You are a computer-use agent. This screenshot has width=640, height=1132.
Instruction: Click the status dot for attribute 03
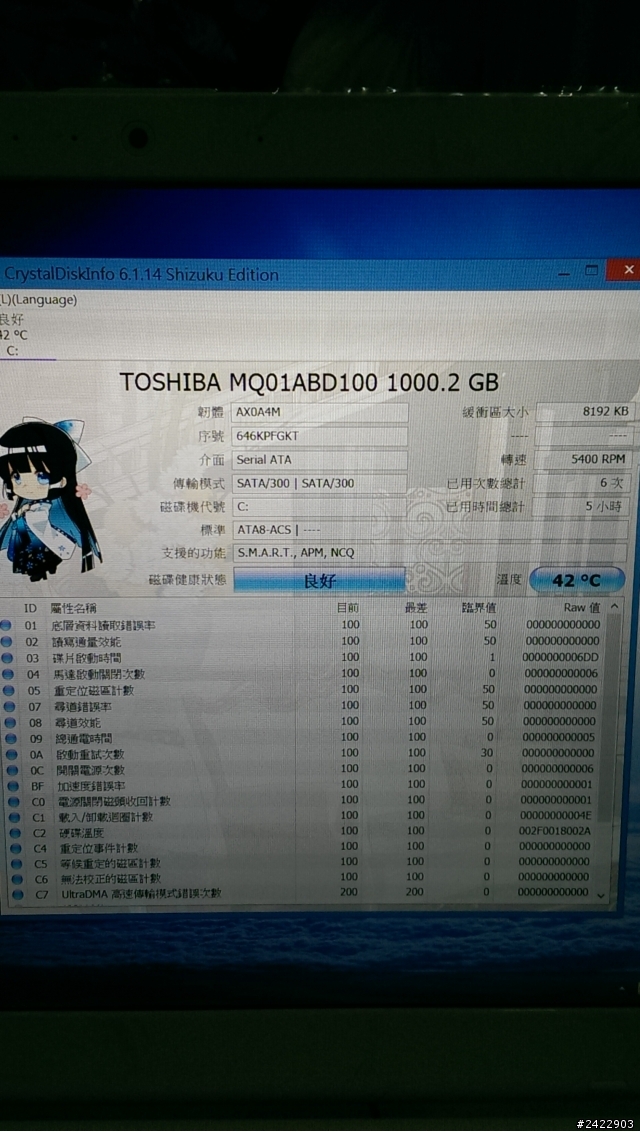[7, 658]
